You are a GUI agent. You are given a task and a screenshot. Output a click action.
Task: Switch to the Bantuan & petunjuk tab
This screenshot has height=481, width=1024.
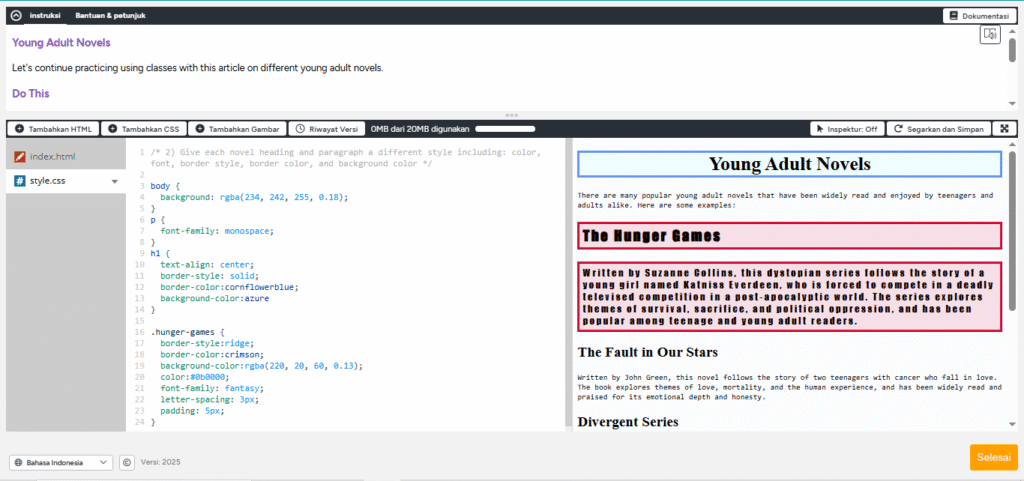tap(110, 15)
